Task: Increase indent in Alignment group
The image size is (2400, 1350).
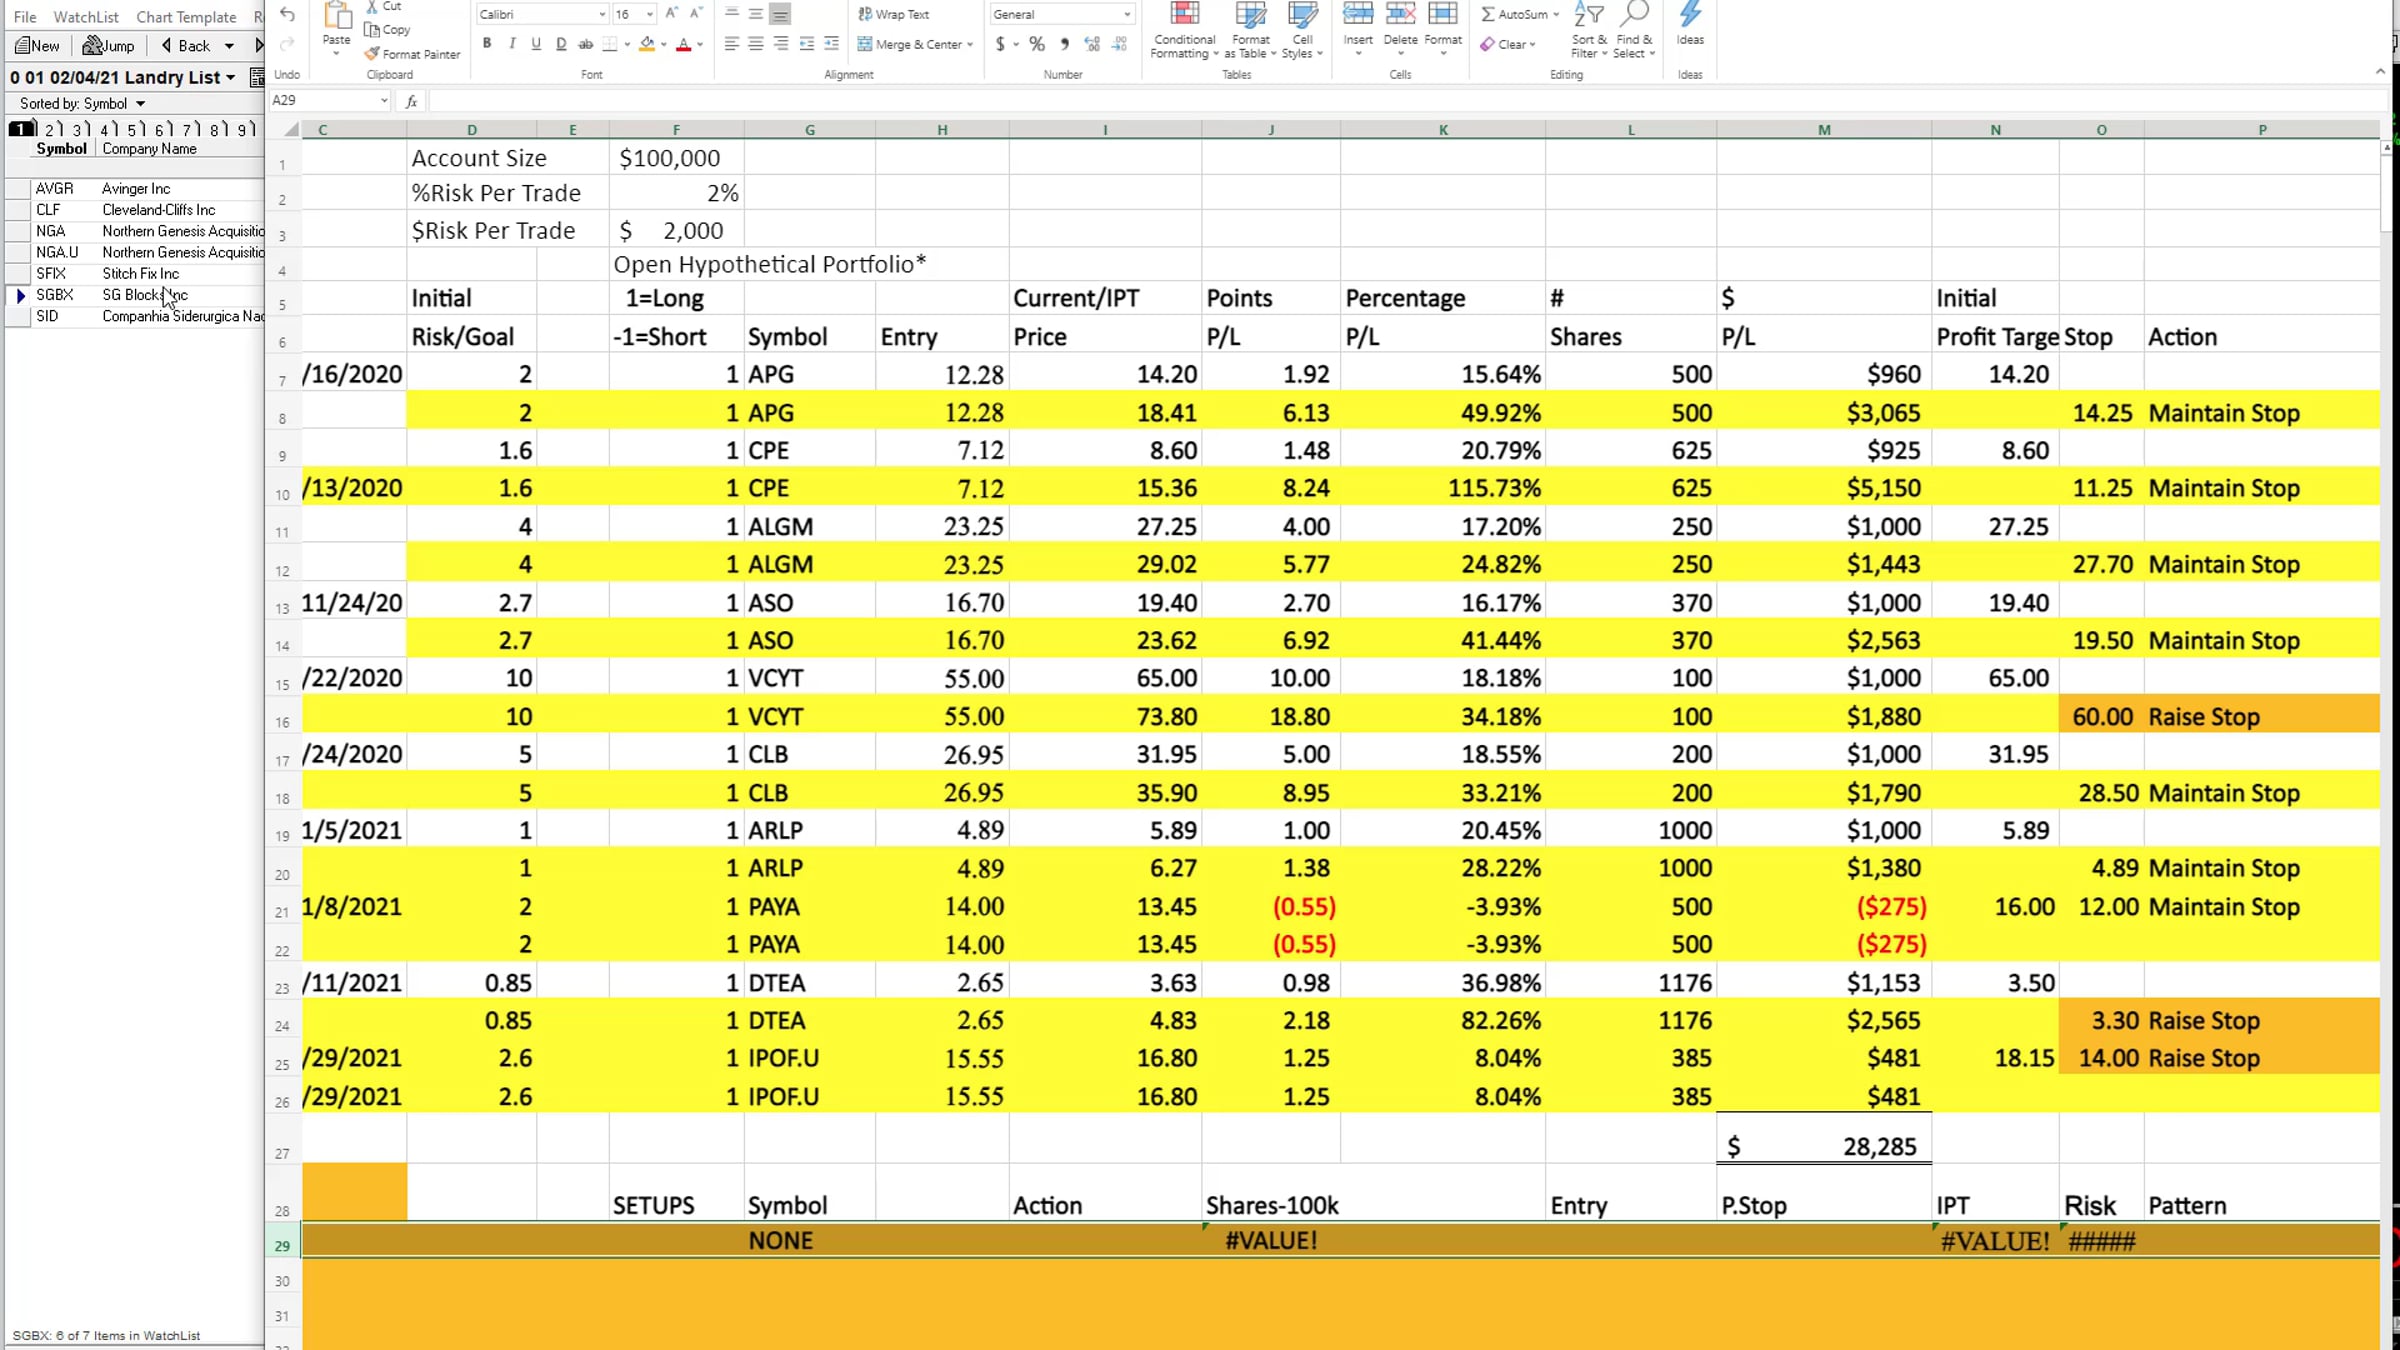Action: (832, 44)
